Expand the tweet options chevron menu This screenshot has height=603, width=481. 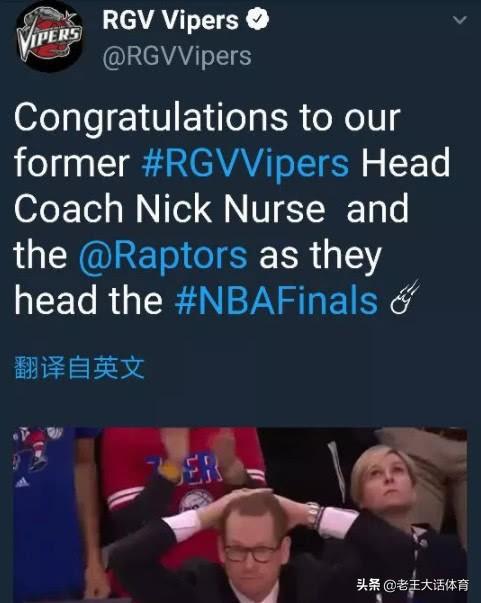(459, 20)
